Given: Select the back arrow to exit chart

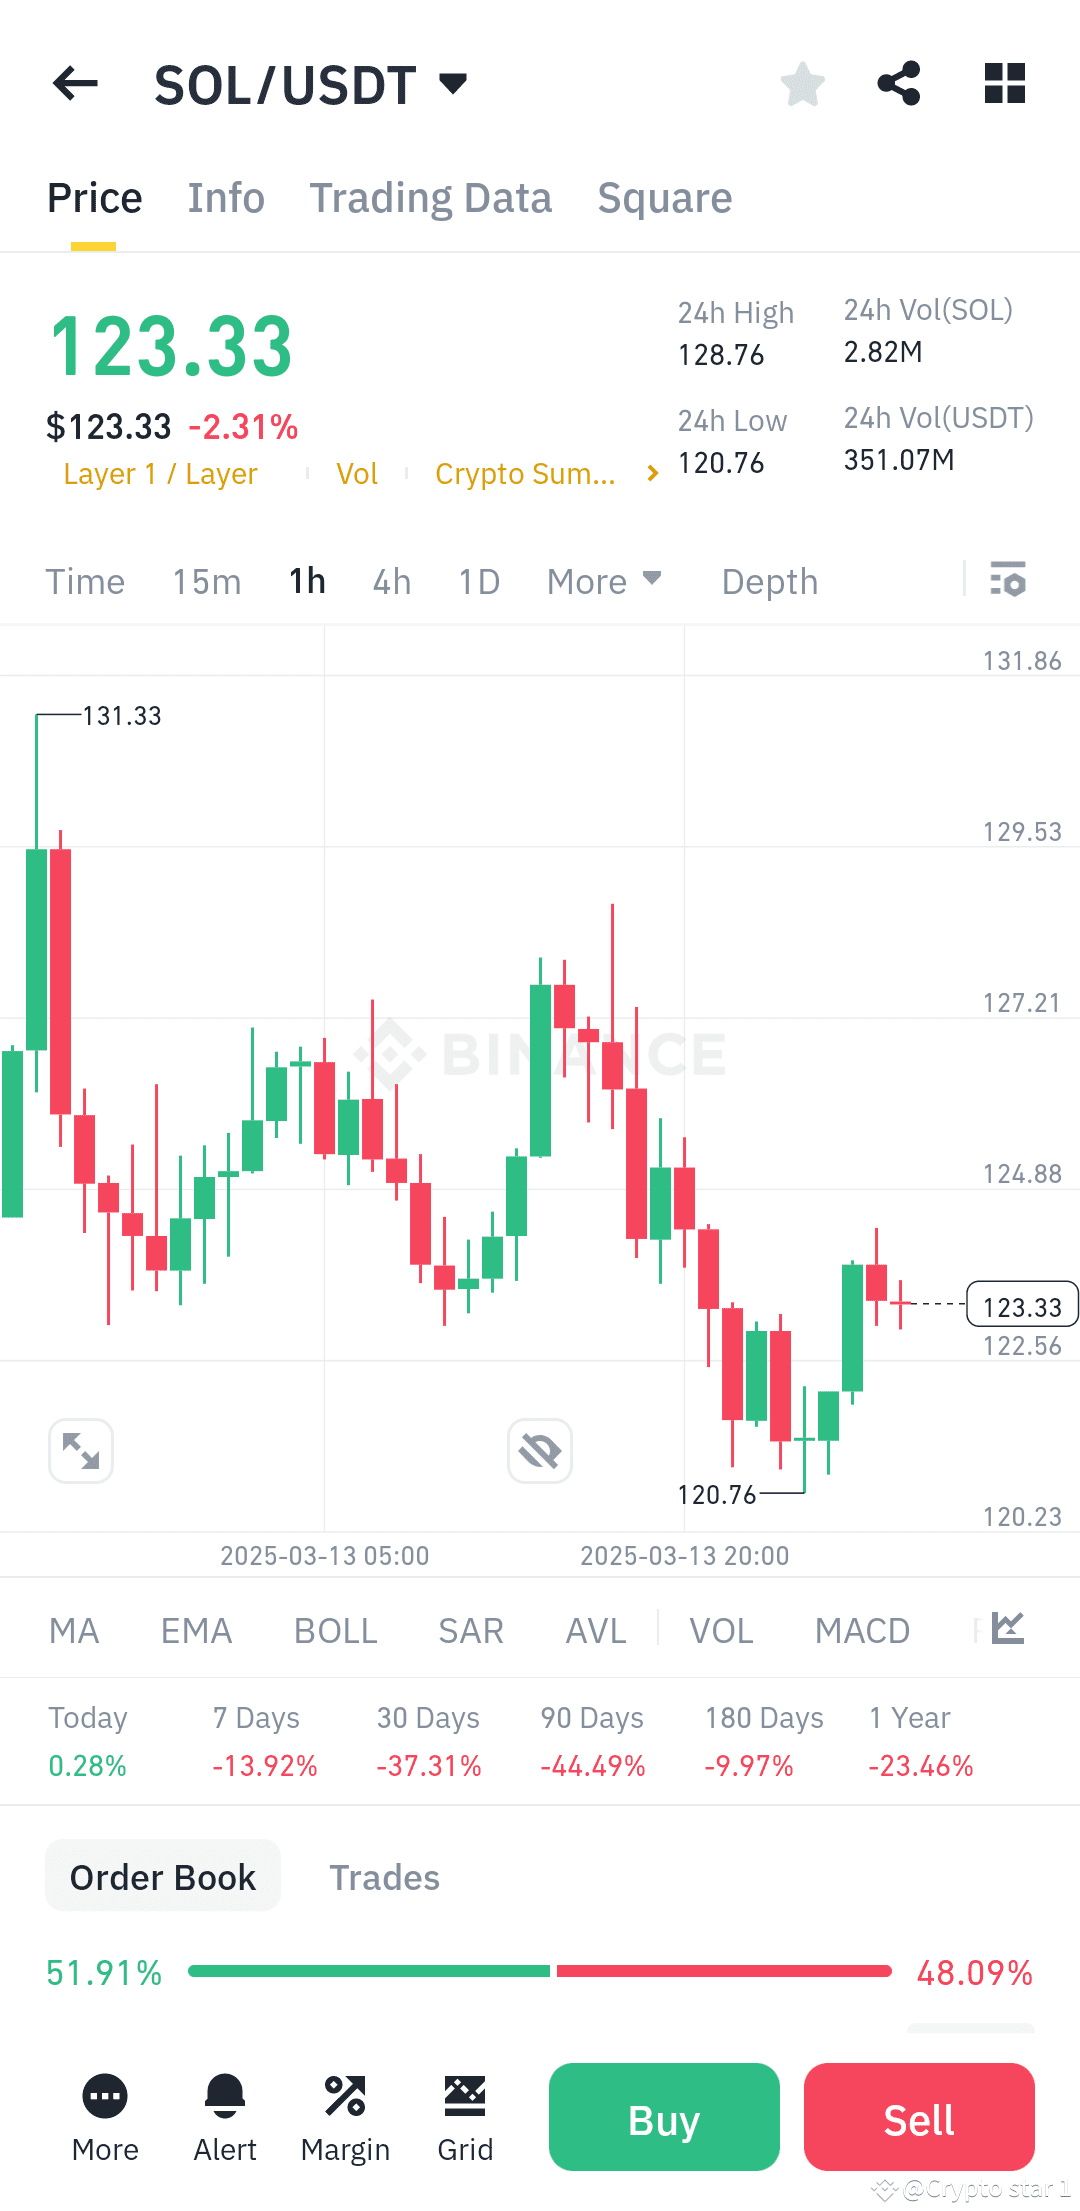Looking at the screenshot, I should (73, 84).
